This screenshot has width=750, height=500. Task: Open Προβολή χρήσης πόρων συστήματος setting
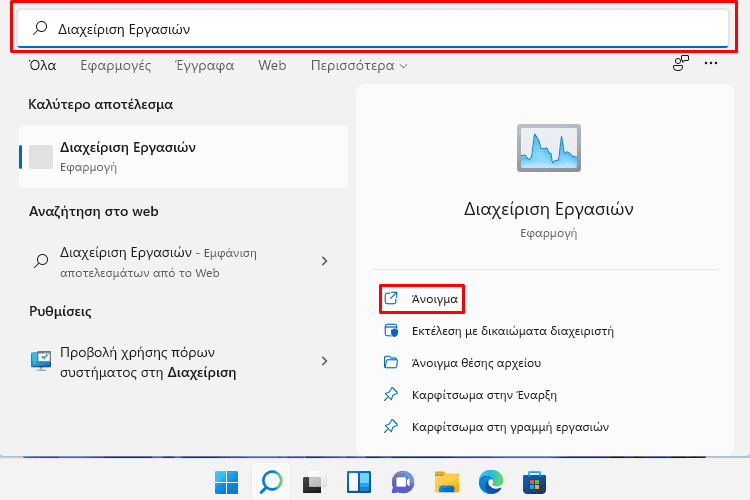point(183,362)
